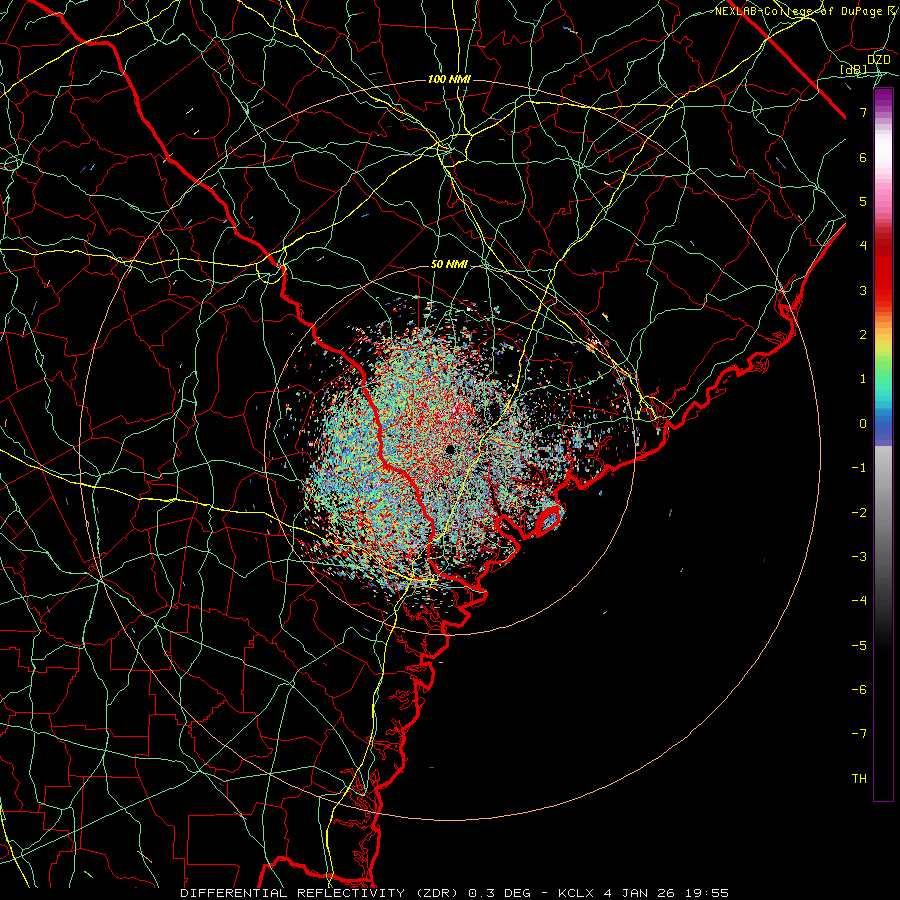Viewport: 900px width, 900px height.
Task: Click the '5' tick label on the scale
Action: click(x=863, y=201)
